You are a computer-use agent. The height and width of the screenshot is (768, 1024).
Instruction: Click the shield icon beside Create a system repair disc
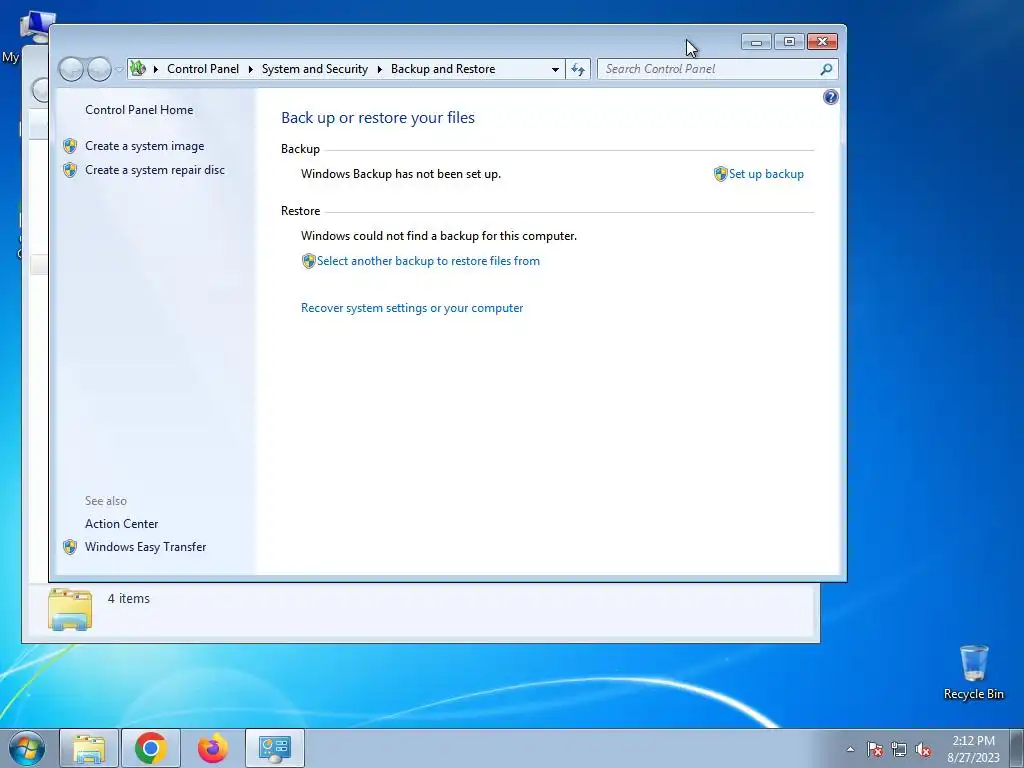click(70, 170)
